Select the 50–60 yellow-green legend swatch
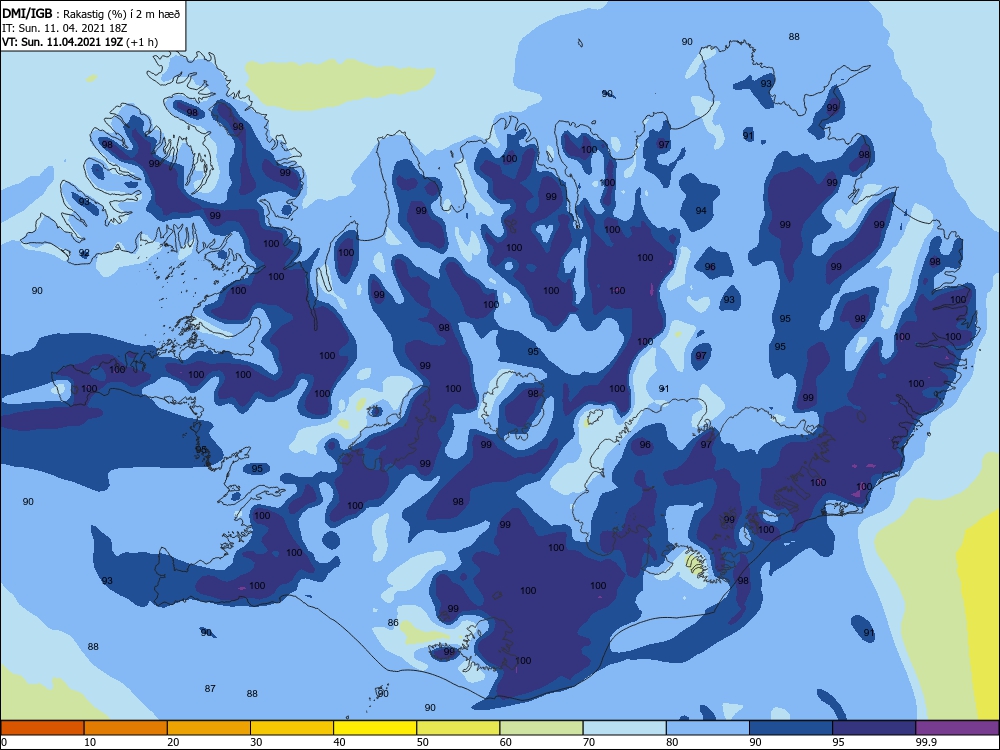 pos(458,728)
